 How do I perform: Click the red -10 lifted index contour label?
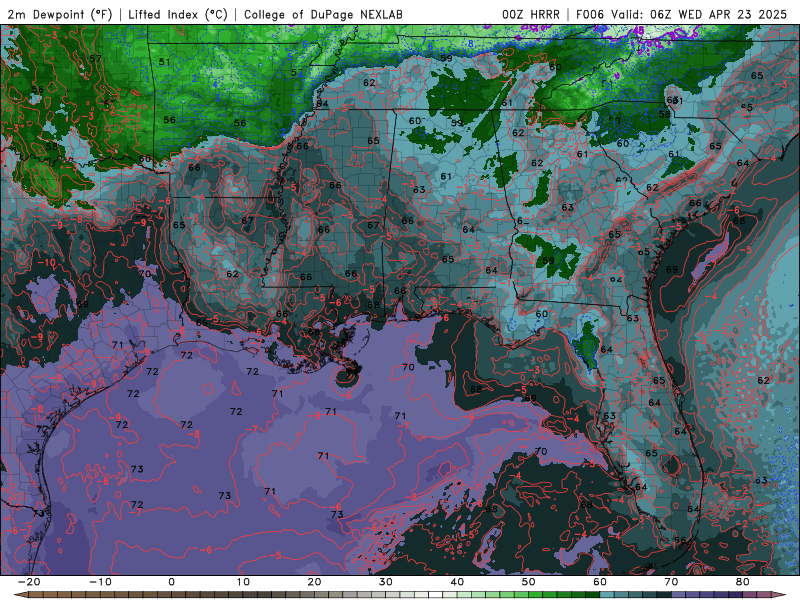(46, 263)
